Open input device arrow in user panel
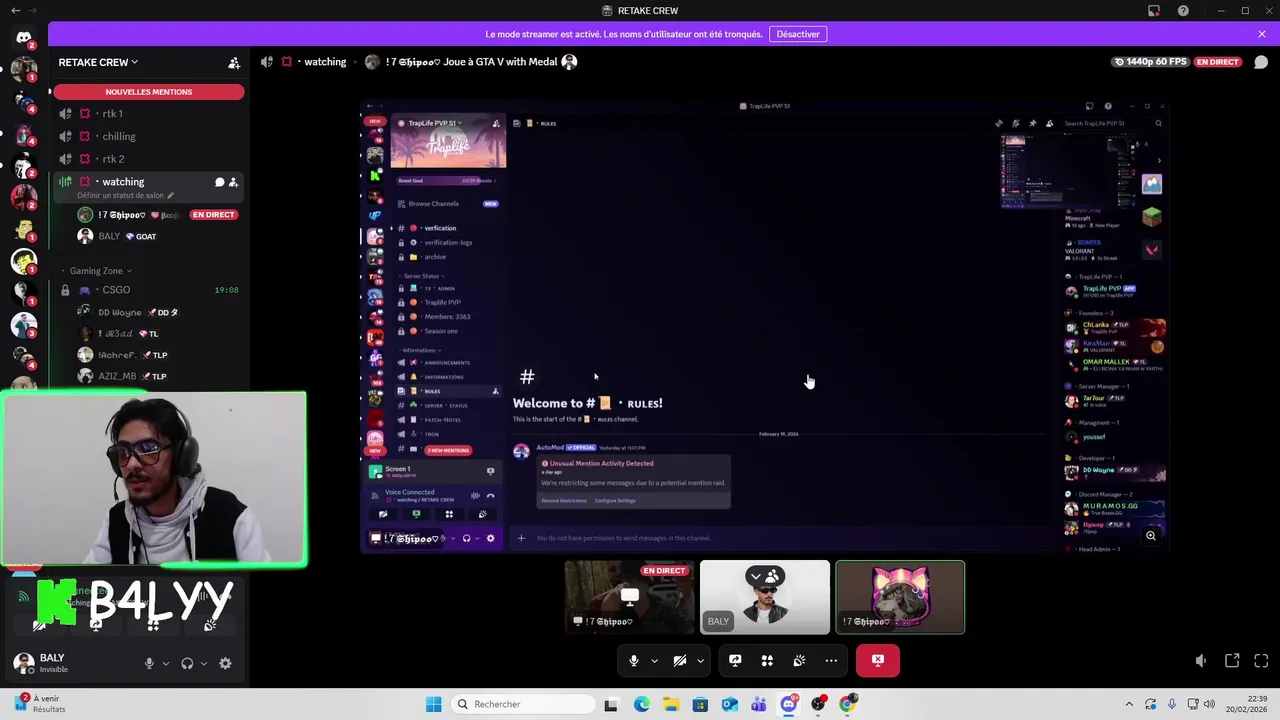Screen dimensions: 1280x720 [166, 663]
